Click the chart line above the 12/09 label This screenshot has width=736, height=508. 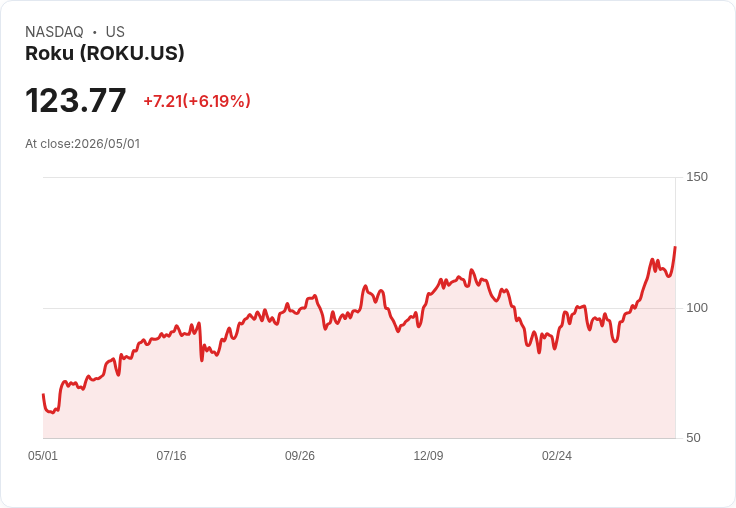428,294
